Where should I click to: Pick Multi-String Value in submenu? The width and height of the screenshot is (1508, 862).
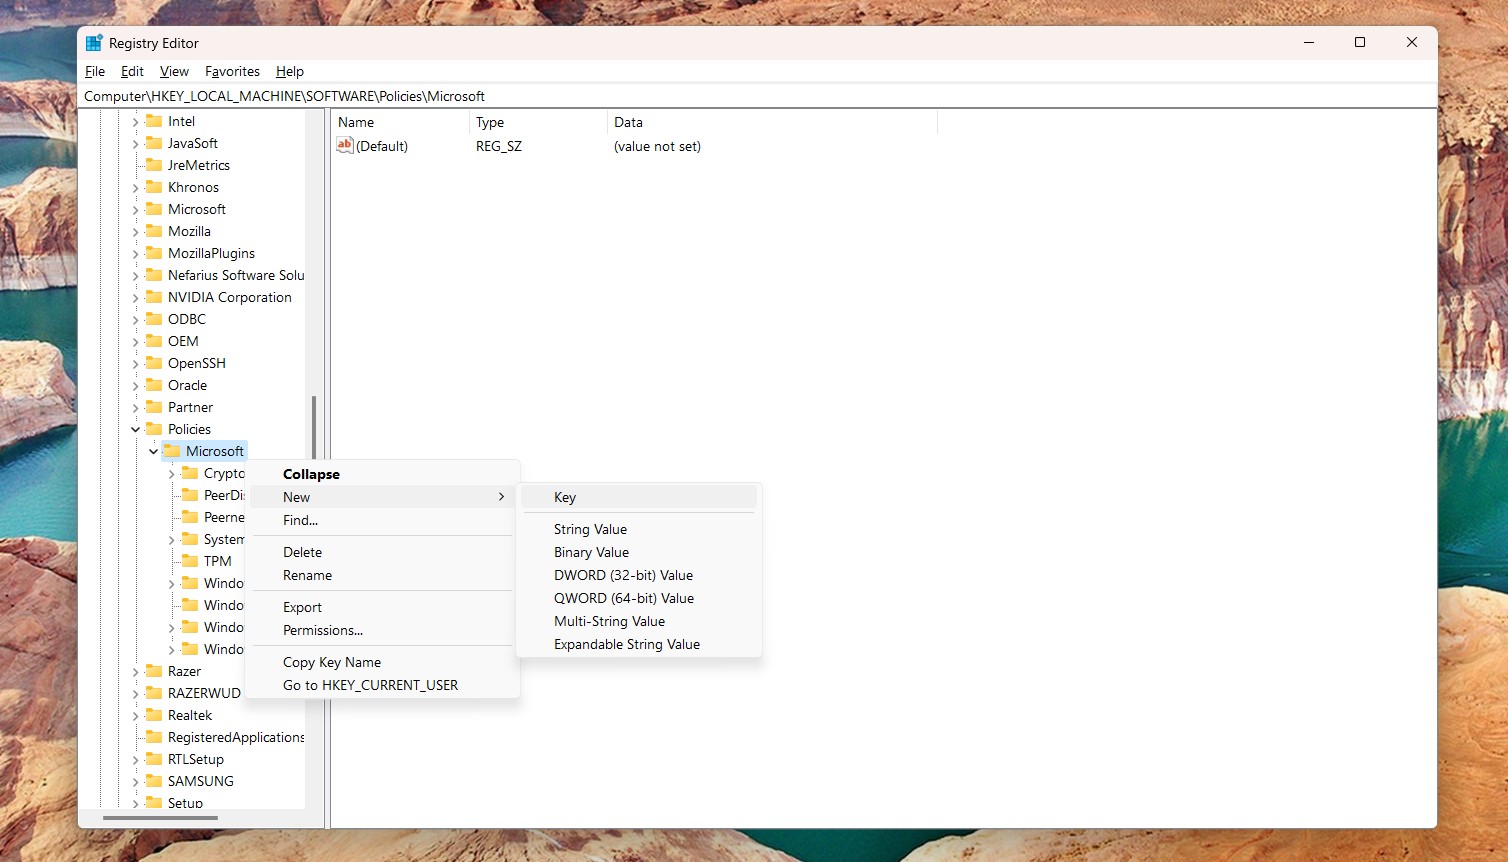click(x=639, y=621)
